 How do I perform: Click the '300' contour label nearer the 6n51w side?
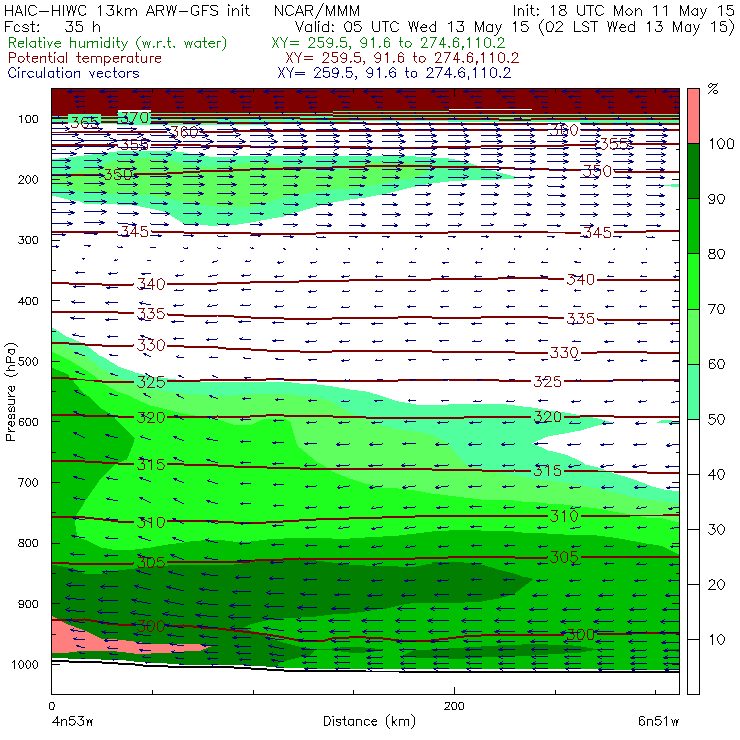pyautogui.click(x=580, y=635)
